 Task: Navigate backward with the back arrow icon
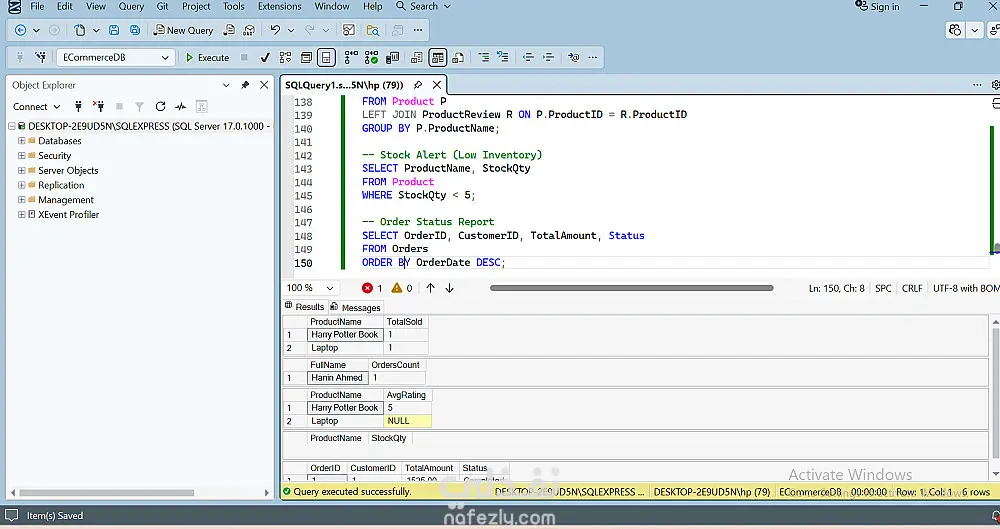(20, 30)
